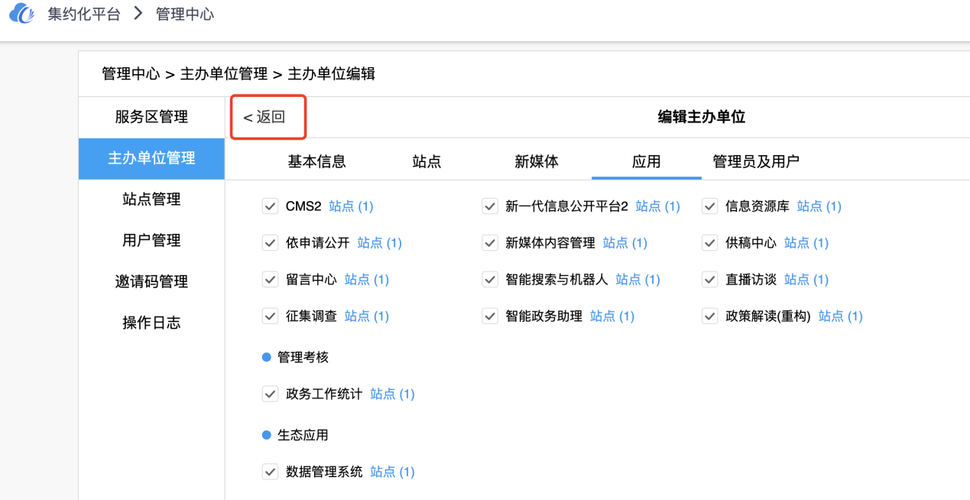Open 站点 (1) link next to 新媒体内容管理

[x=625, y=243]
